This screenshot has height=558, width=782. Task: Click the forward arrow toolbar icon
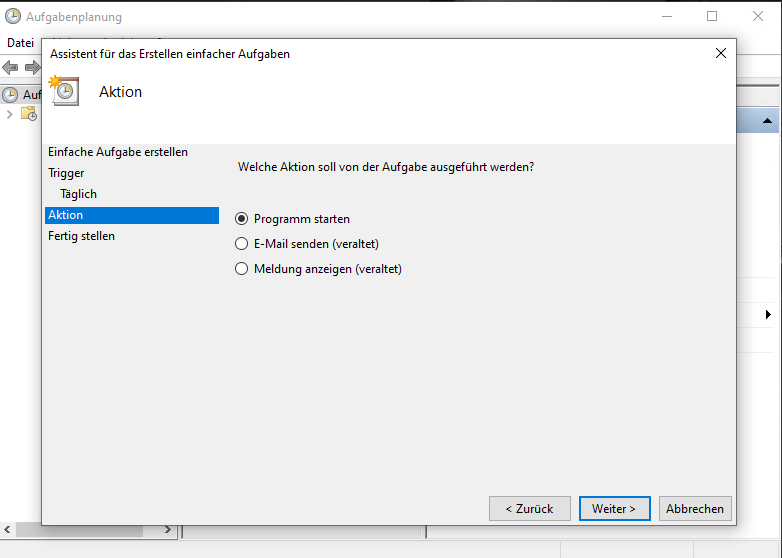click(32, 67)
